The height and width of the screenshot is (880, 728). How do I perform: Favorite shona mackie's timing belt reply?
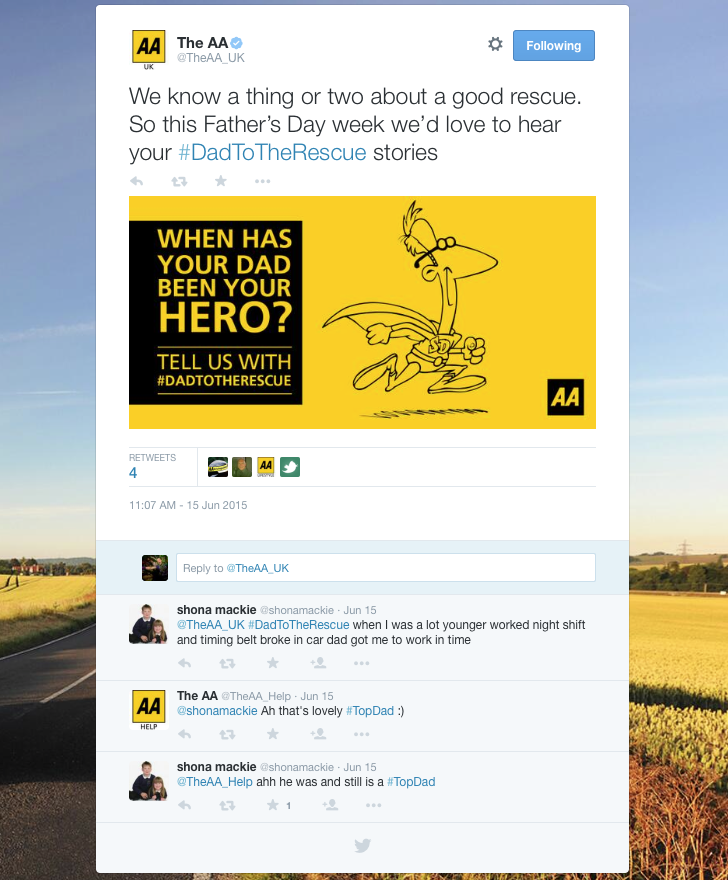pyautogui.click(x=273, y=663)
